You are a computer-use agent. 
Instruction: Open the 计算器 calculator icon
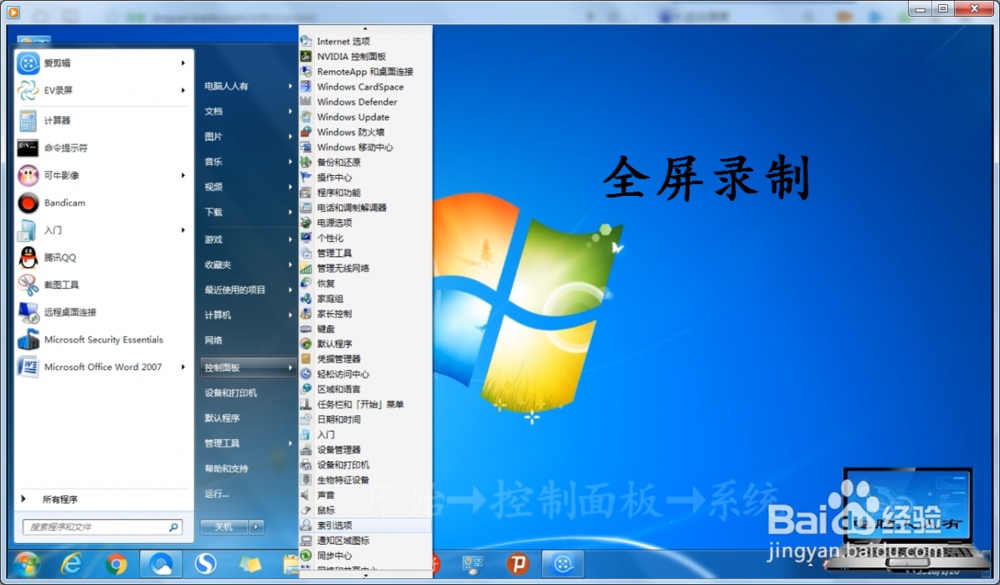(x=28, y=121)
